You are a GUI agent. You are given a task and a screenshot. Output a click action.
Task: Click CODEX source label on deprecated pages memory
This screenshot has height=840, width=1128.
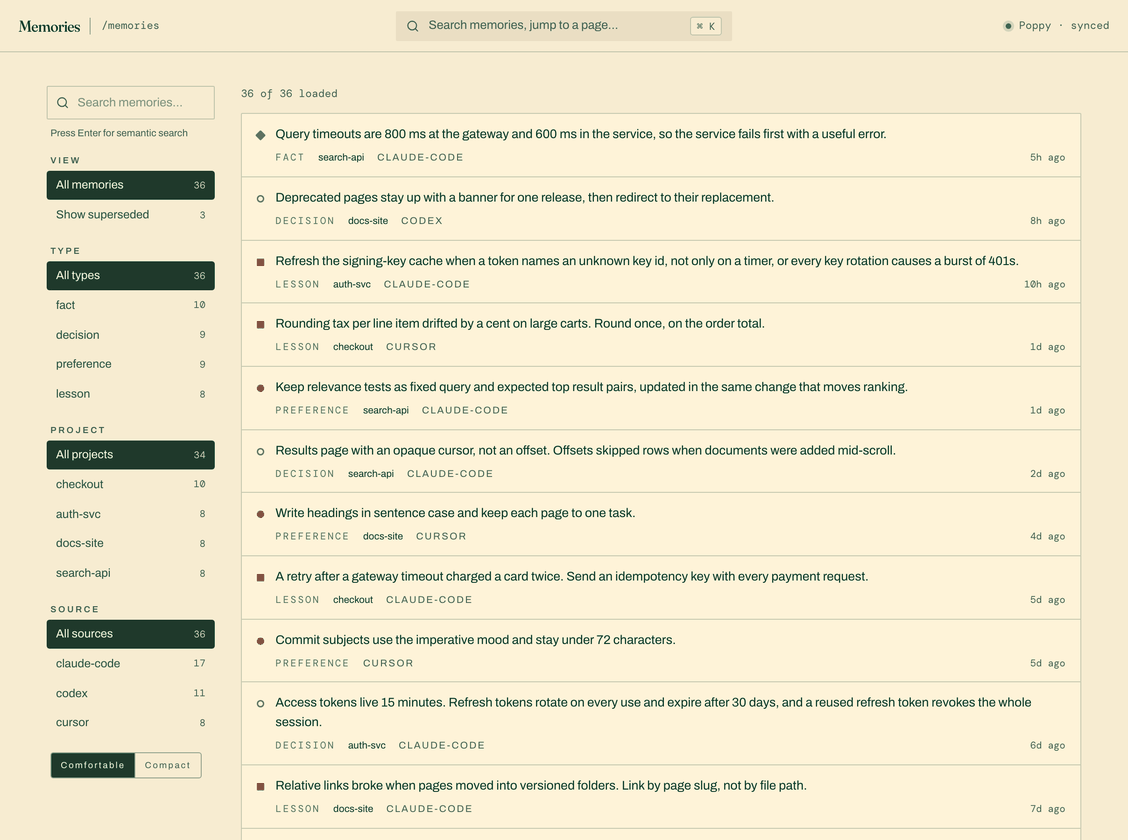[422, 221]
